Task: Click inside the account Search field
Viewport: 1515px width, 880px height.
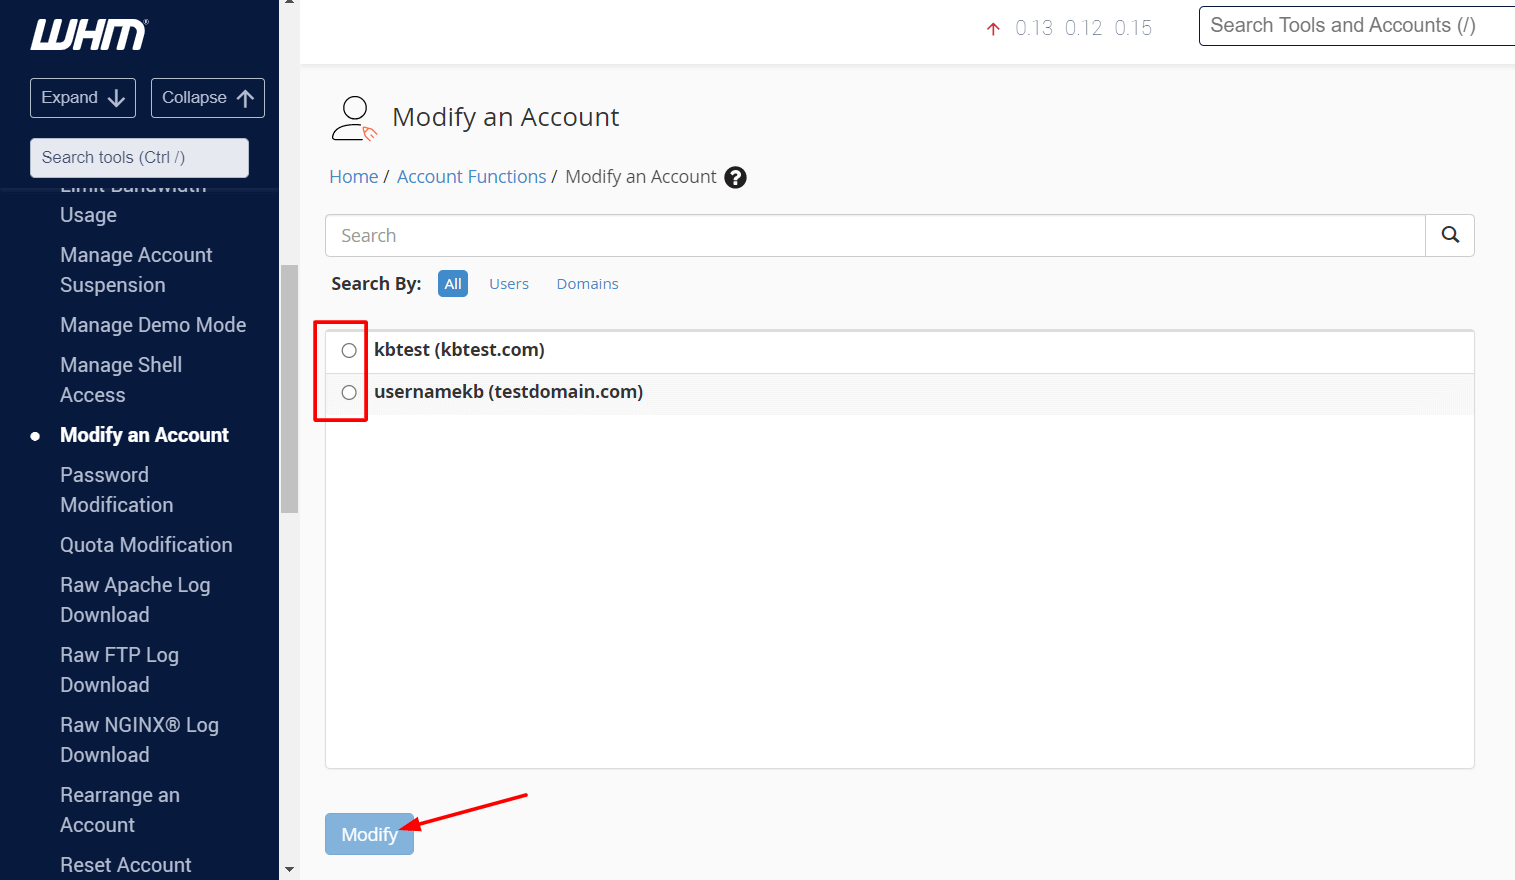Action: click(x=700, y=235)
